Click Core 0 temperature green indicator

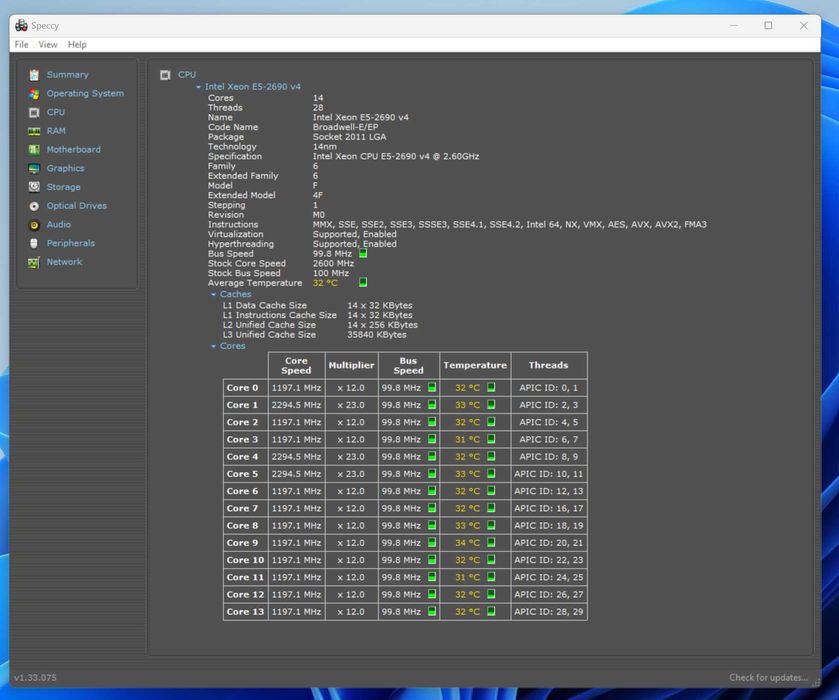click(491, 387)
